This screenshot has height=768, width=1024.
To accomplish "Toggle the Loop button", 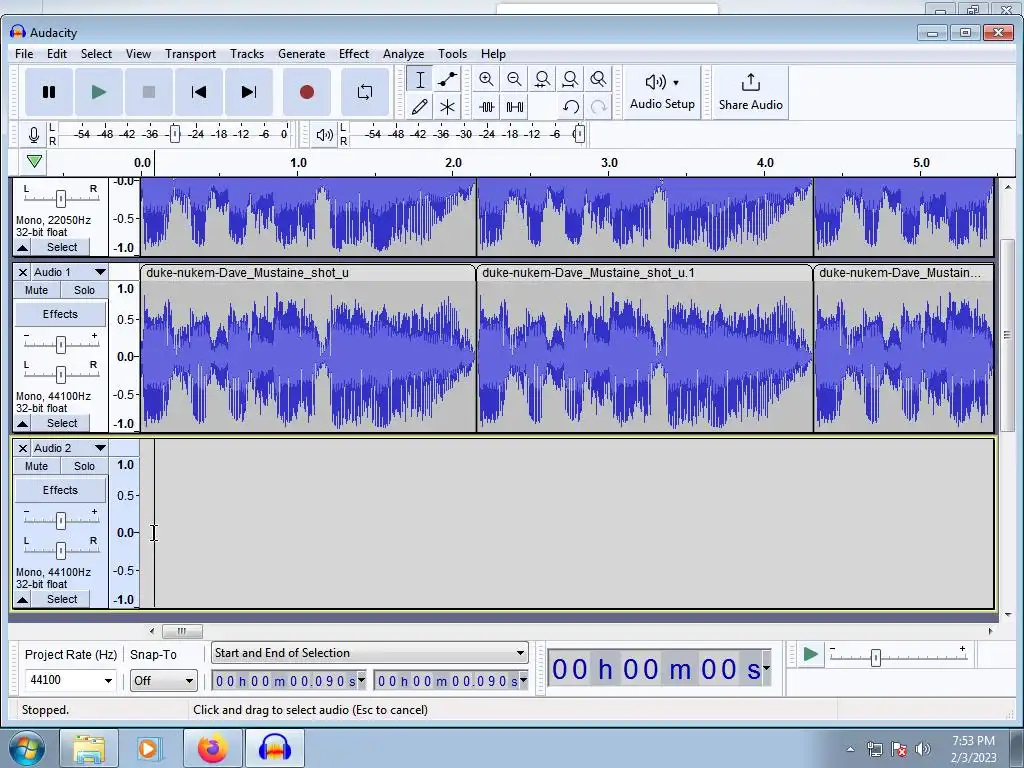I will click(365, 92).
